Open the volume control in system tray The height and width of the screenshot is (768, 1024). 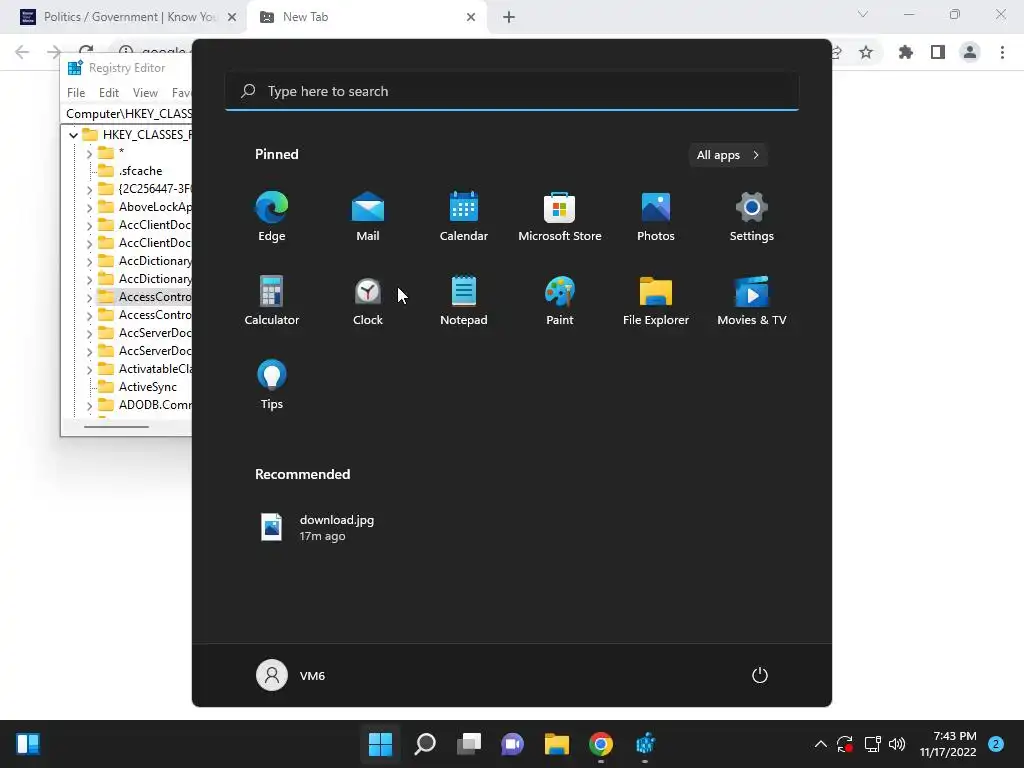(x=897, y=744)
